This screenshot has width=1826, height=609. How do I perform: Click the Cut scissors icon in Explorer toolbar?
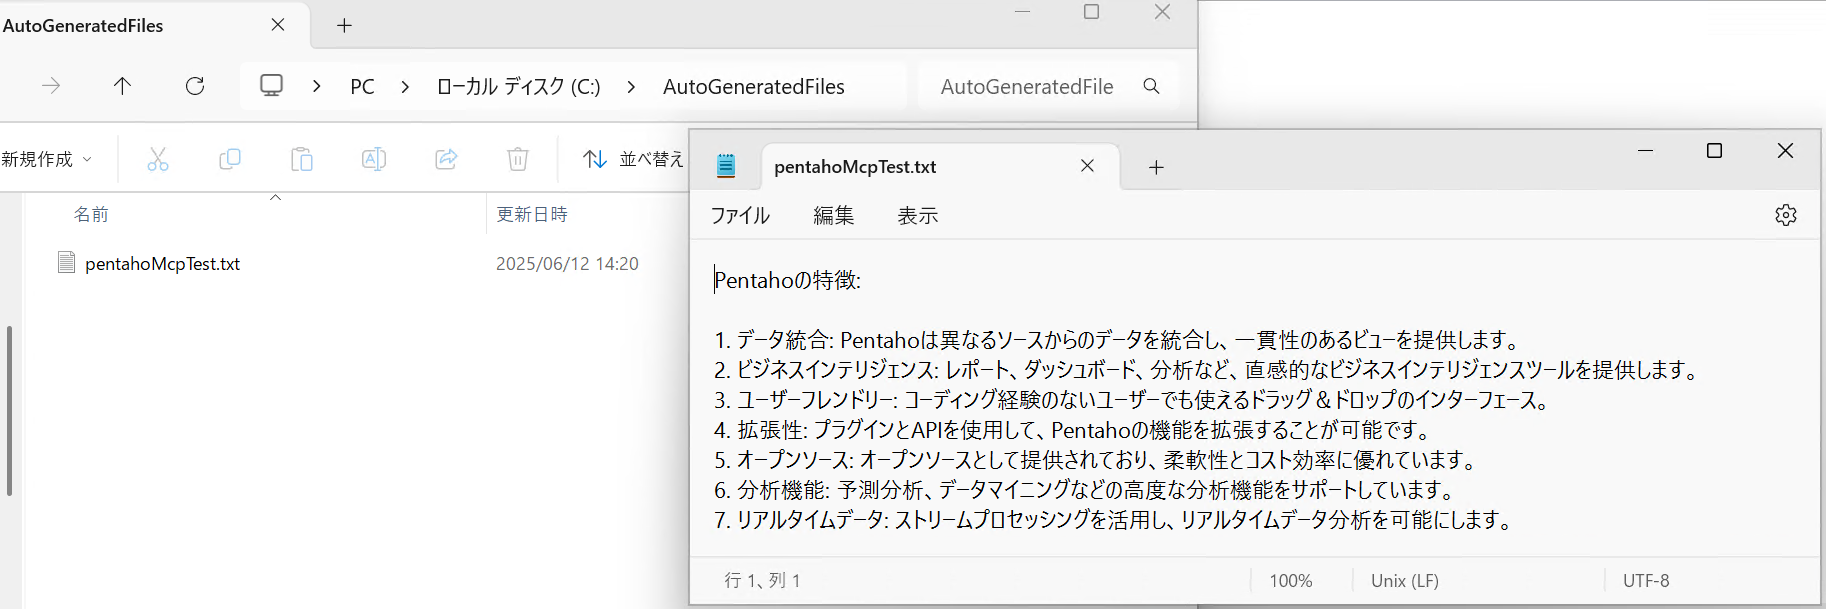tap(158, 159)
